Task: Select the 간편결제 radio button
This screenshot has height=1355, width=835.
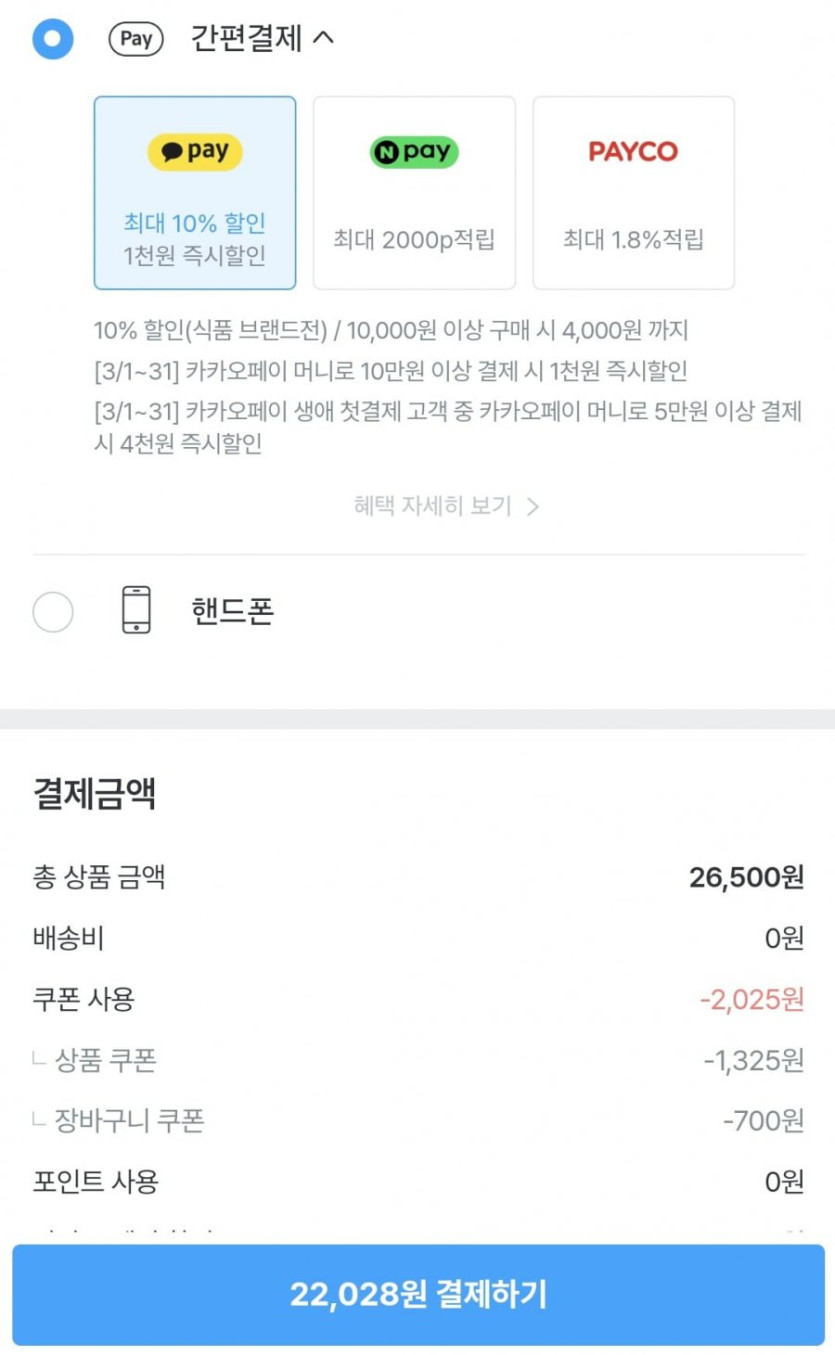Action: pyautogui.click(x=53, y=39)
